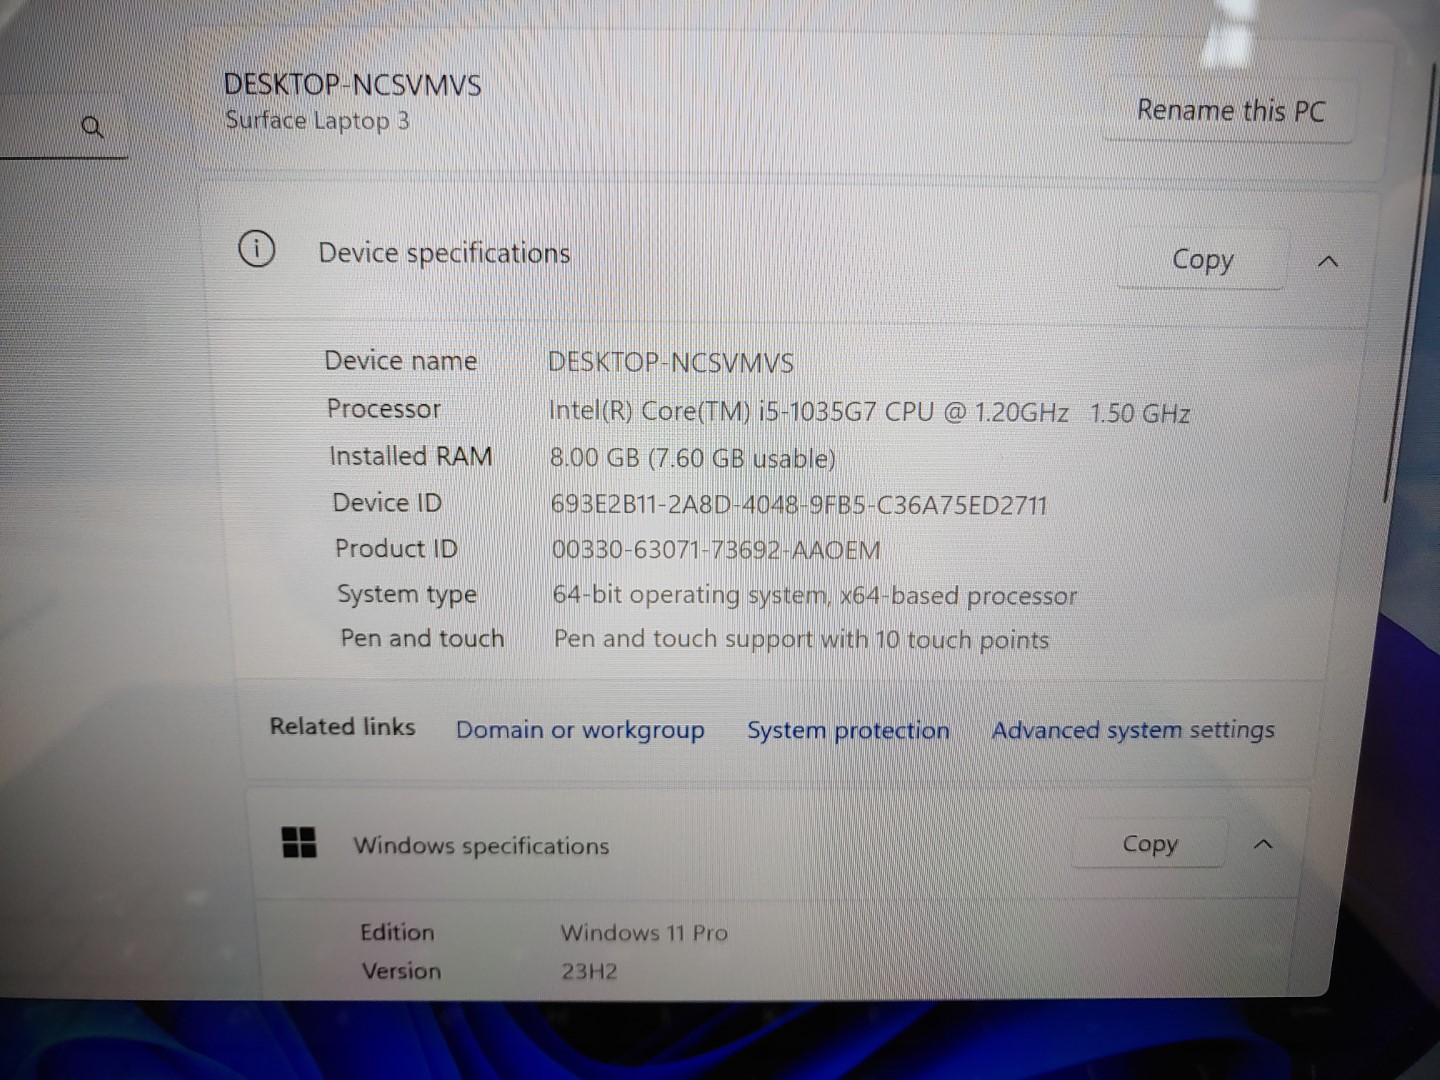Viewport: 1440px width, 1080px height.
Task: Open the System protection link
Action: (848, 730)
